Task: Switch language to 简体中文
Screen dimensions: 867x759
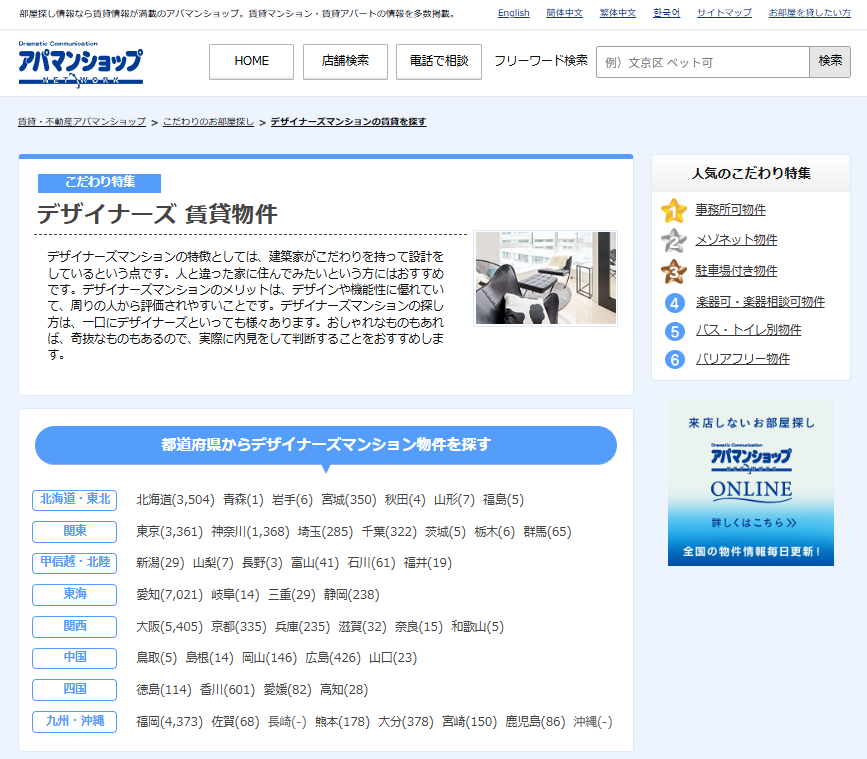Action: (x=565, y=13)
